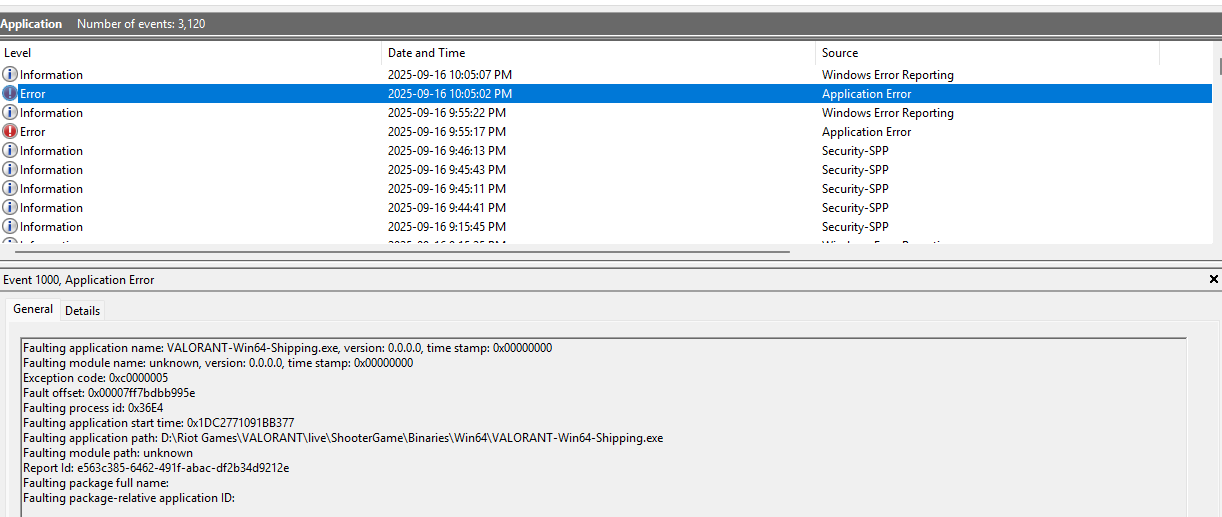Screen dimensions: 1222x517
Task: Click the Error icon on the 10:05:02 PM row
Action: (10, 94)
